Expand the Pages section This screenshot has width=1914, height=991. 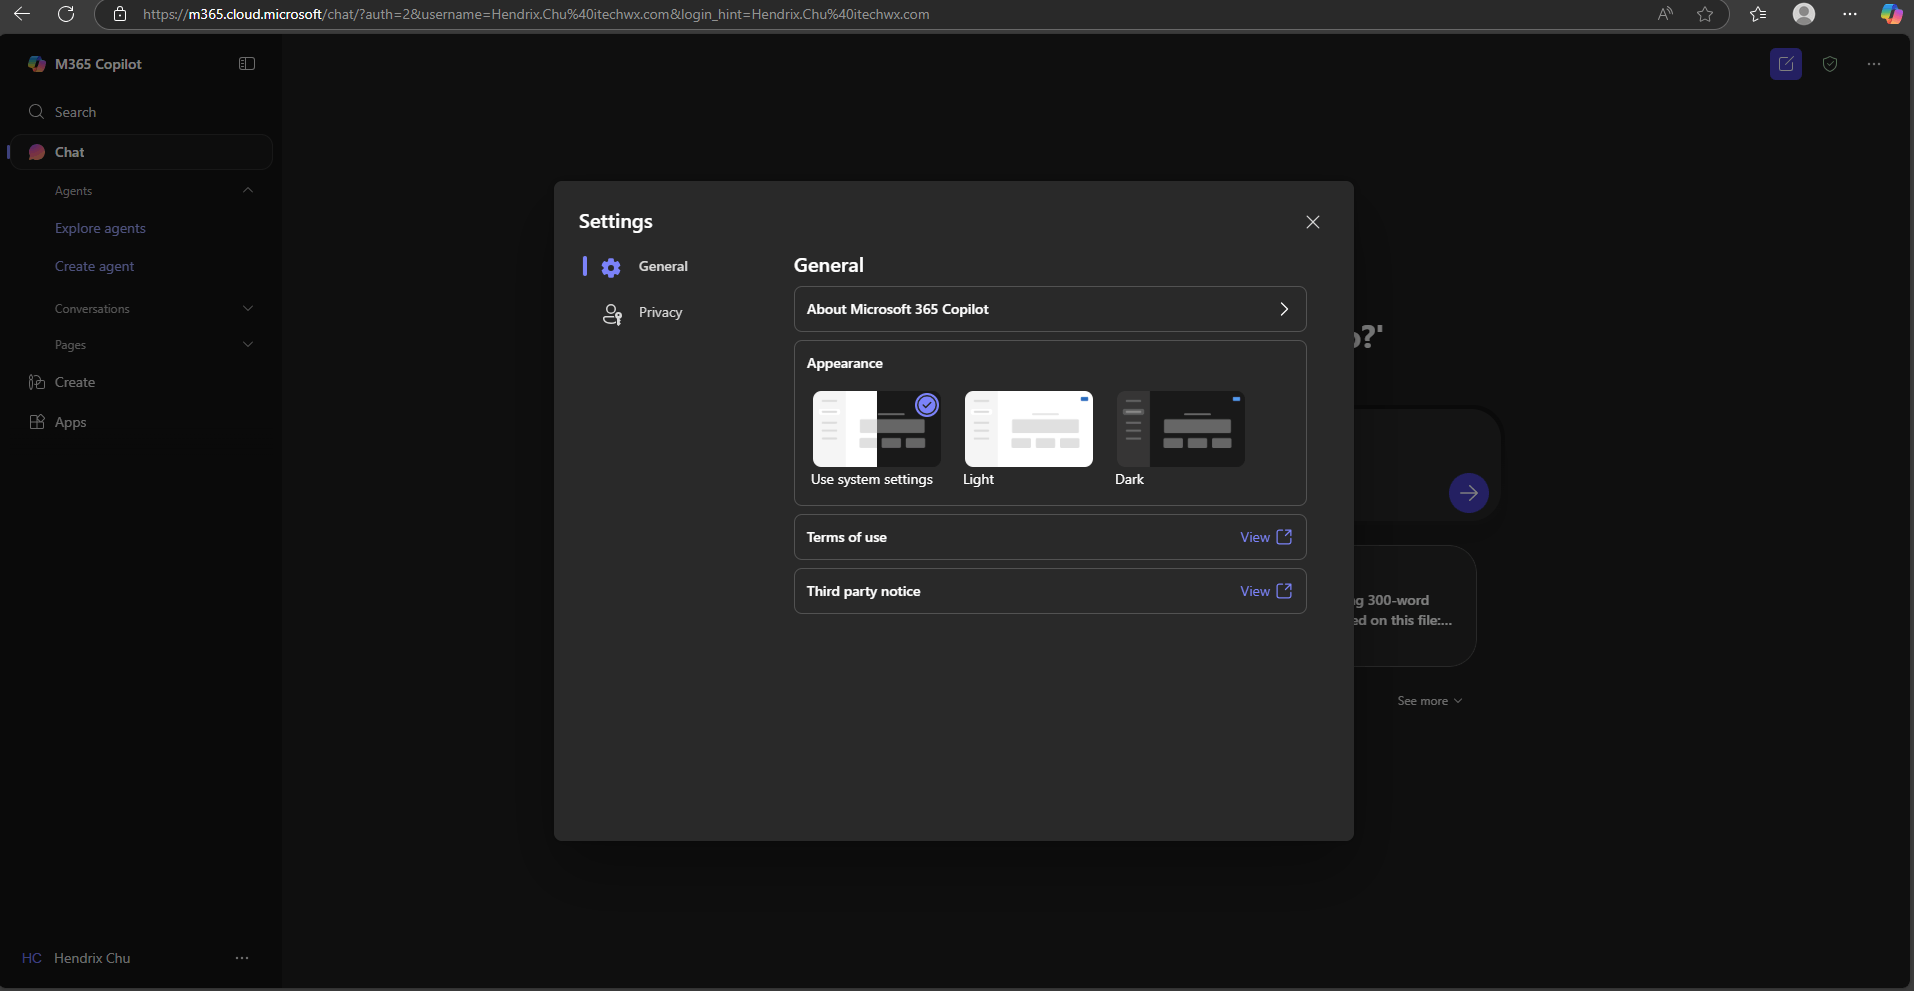click(248, 345)
